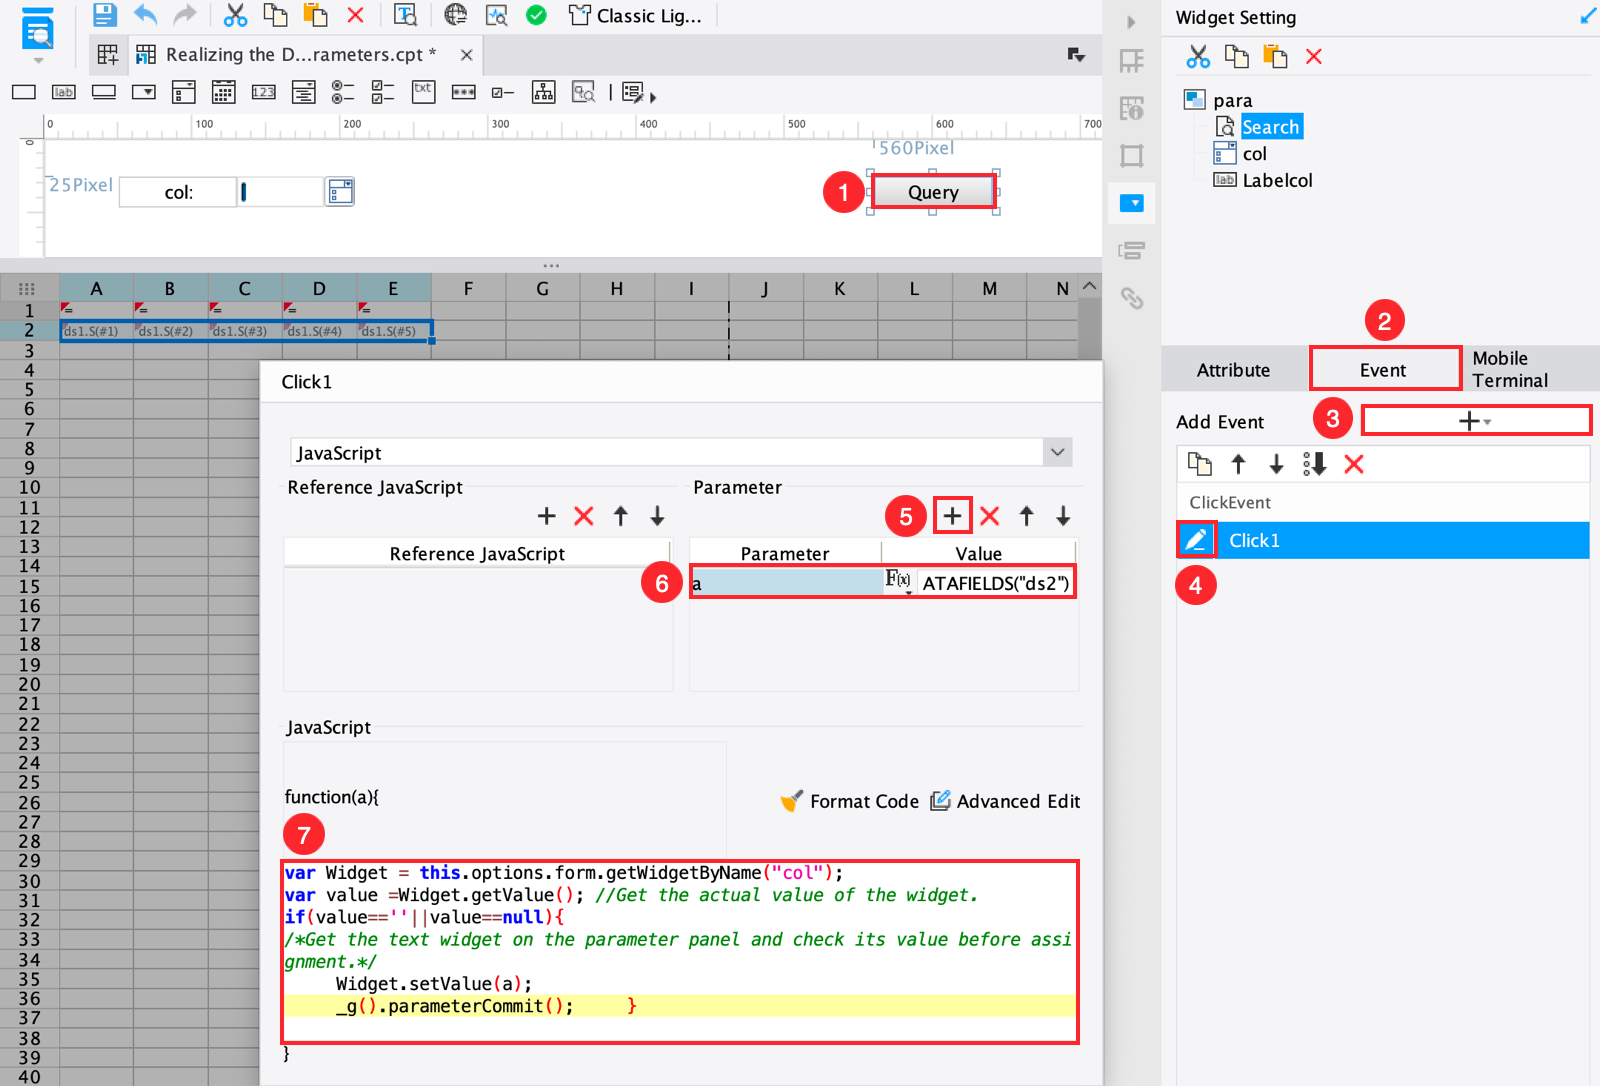Select the col drop-down widget on parameter panel
Screen dimensions: 1600x1086
point(296,192)
